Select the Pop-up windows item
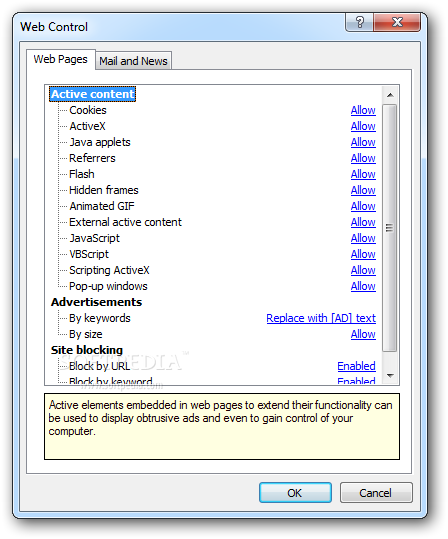The height and width of the screenshot is (539, 448). click(108, 286)
